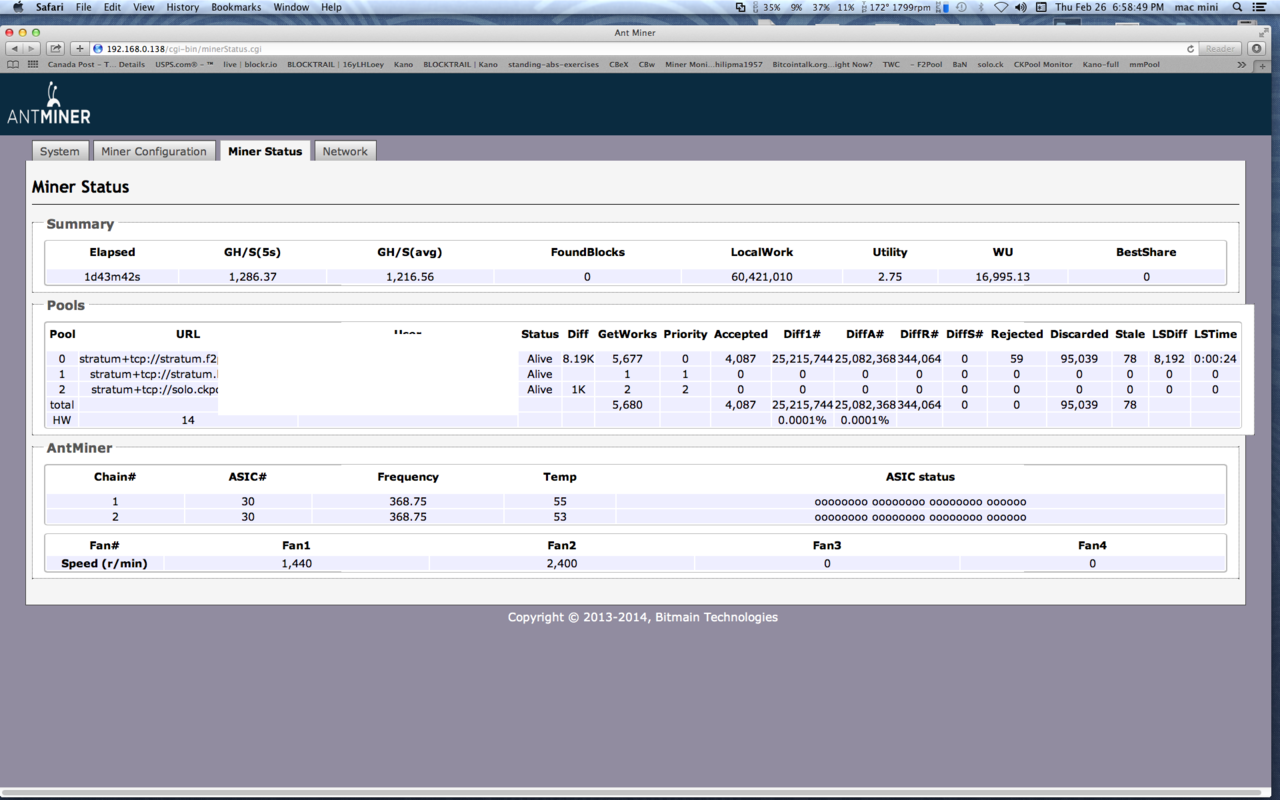Select Fan1 speed 1,440
Screen dimensions: 1280x800
pyautogui.click(x=297, y=564)
